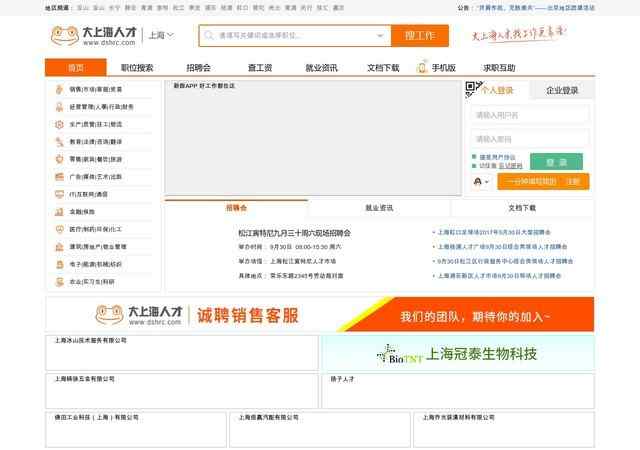
Task: Click the 锦子人才 company box
Action: [458, 391]
